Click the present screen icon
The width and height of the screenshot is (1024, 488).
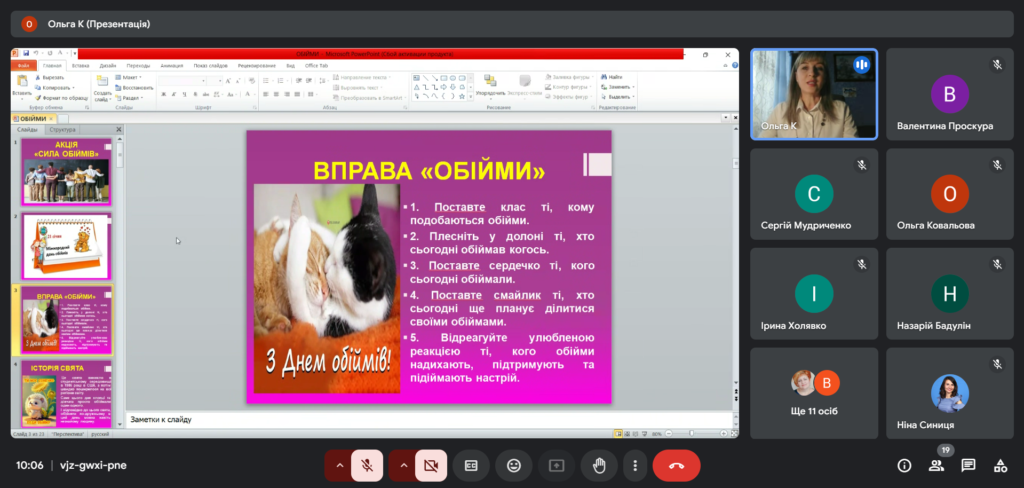(x=557, y=465)
